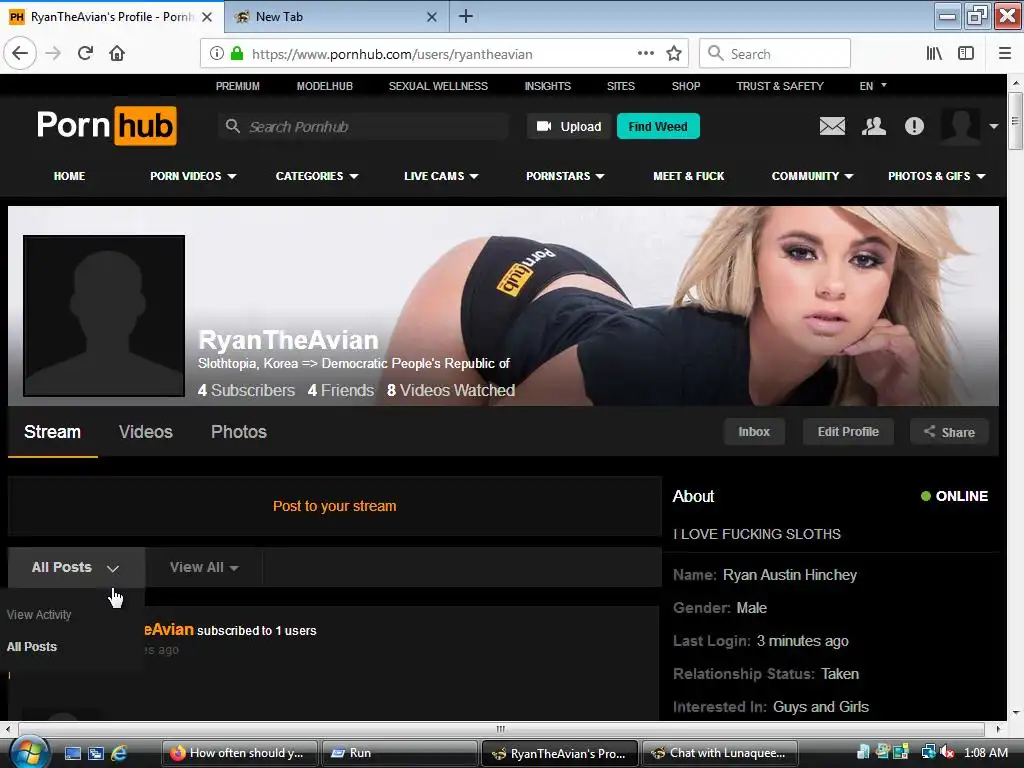
Task: Close the New Tab tab
Action: point(432,17)
